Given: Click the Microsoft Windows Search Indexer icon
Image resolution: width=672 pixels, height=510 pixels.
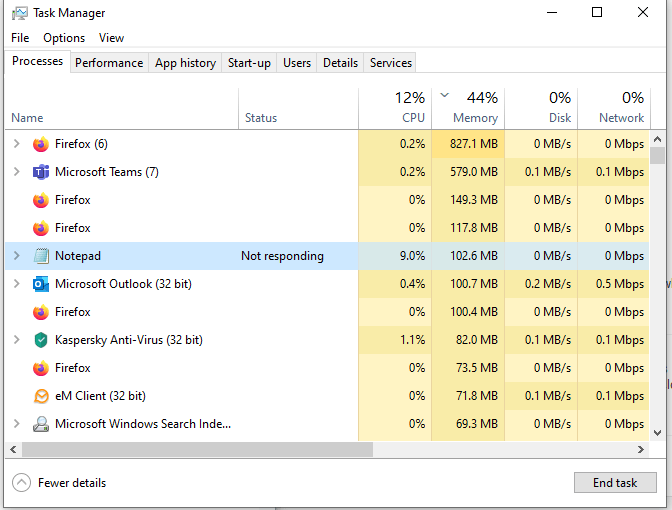Looking at the screenshot, I should point(41,424).
